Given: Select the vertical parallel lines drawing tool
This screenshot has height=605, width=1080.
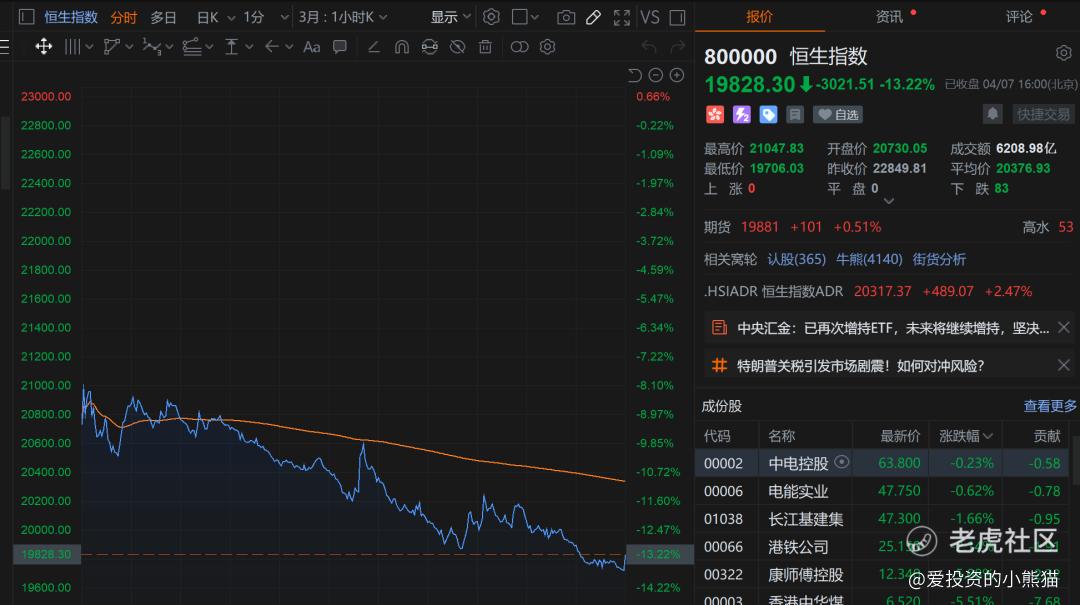Looking at the screenshot, I should 72,47.
